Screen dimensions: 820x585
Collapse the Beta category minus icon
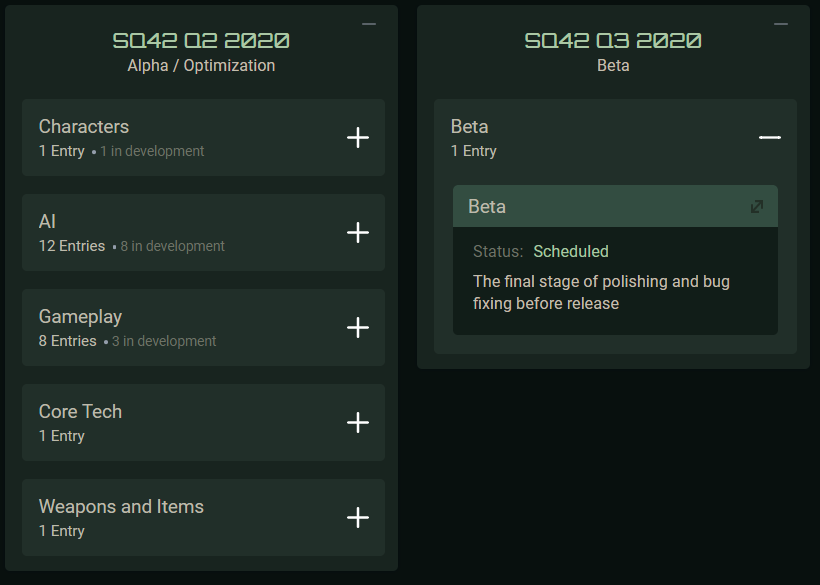click(x=769, y=138)
